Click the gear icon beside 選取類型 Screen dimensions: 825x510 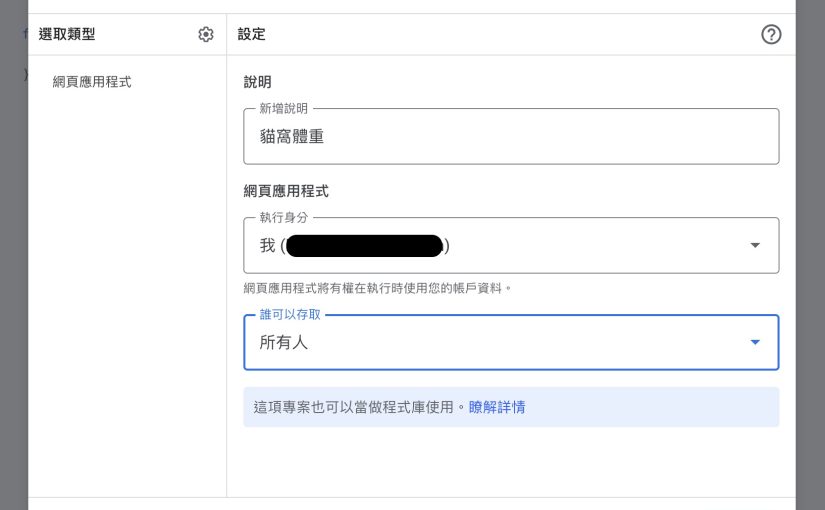(x=206, y=35)
